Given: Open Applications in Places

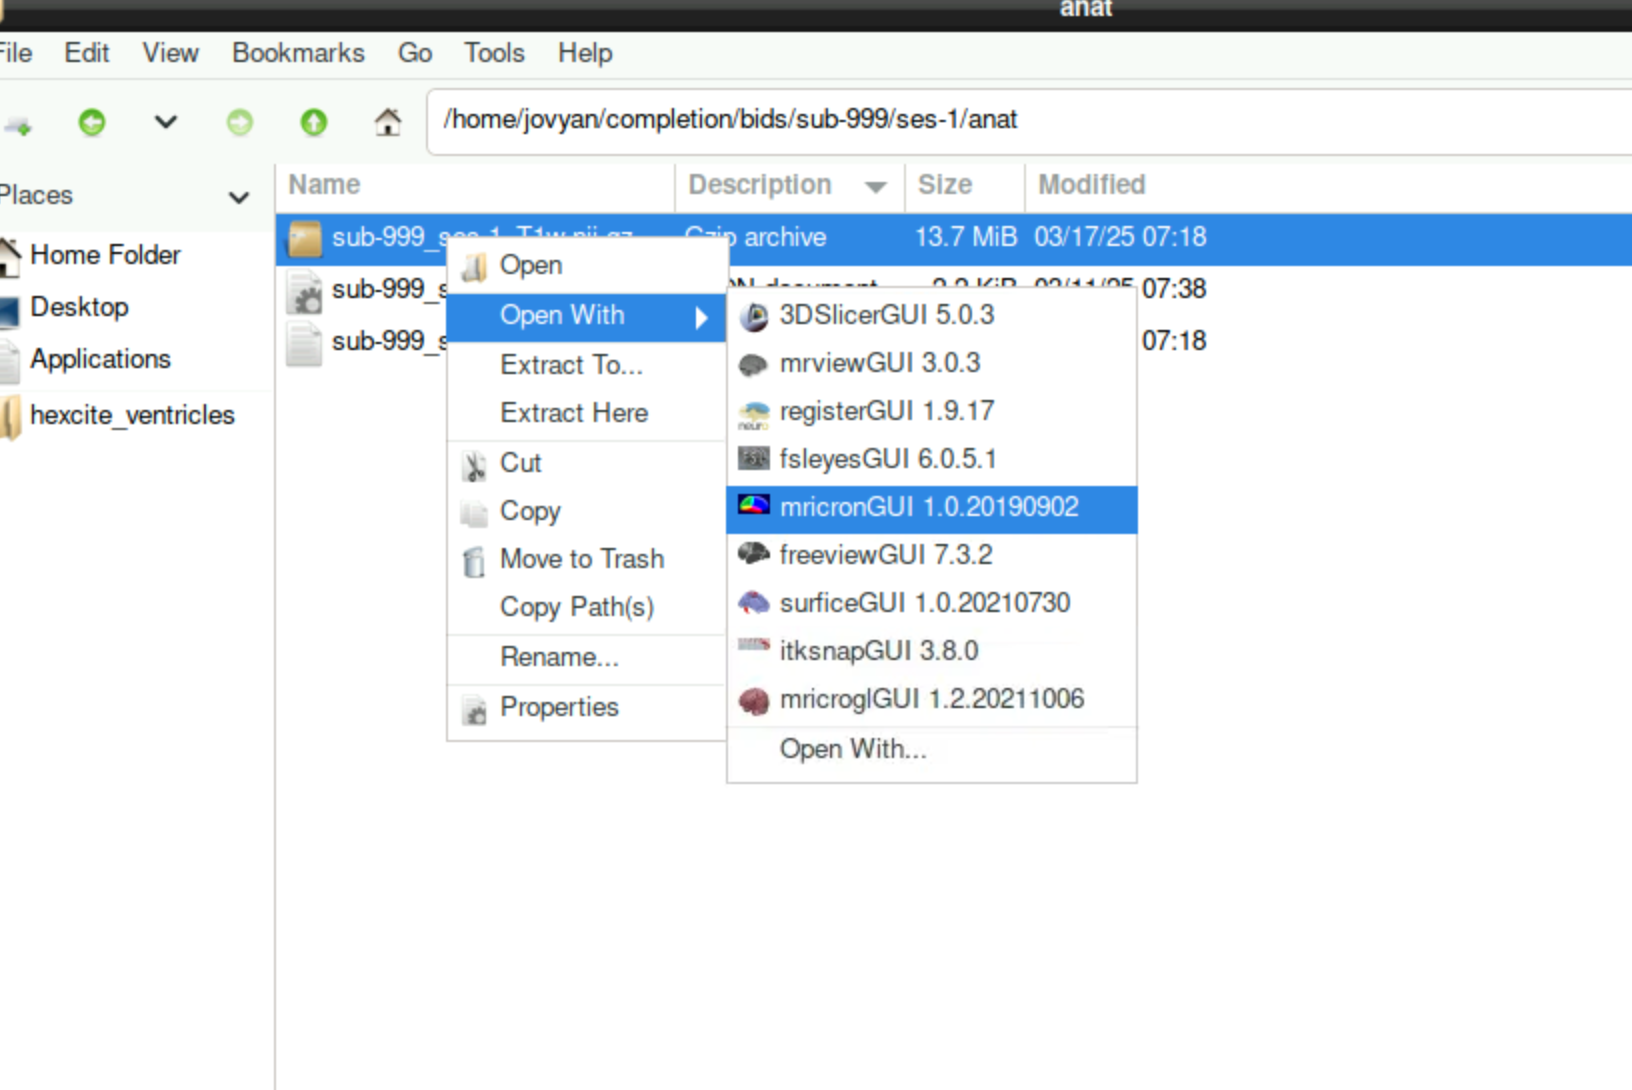Looking at the screenshot, I should (x=100, y=359).
